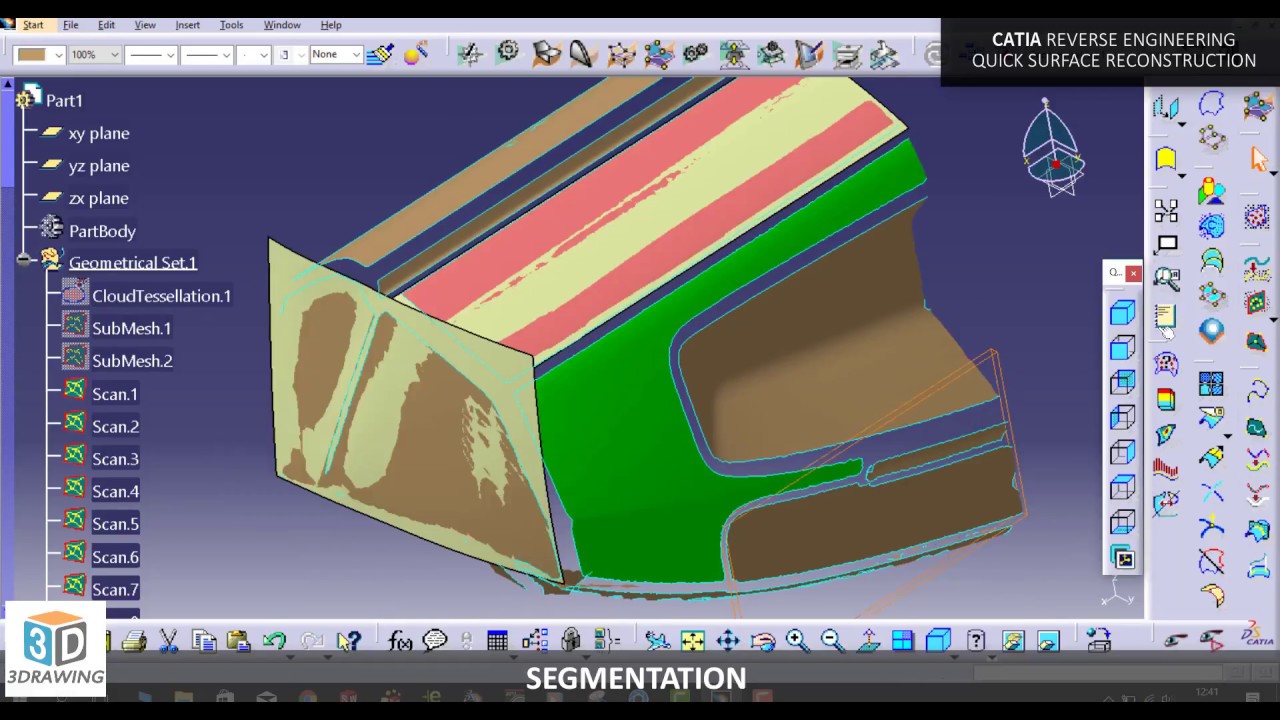The height and width of the screenshot is (720, 1280).
Task: Open the first line thickness dropdown
Action: [x=151, y=54]
